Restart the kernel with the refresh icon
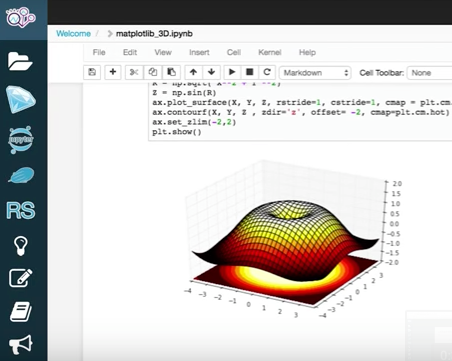Image resolution: width=452 pixels, height=361 pixels. click(x=267, y=72)
